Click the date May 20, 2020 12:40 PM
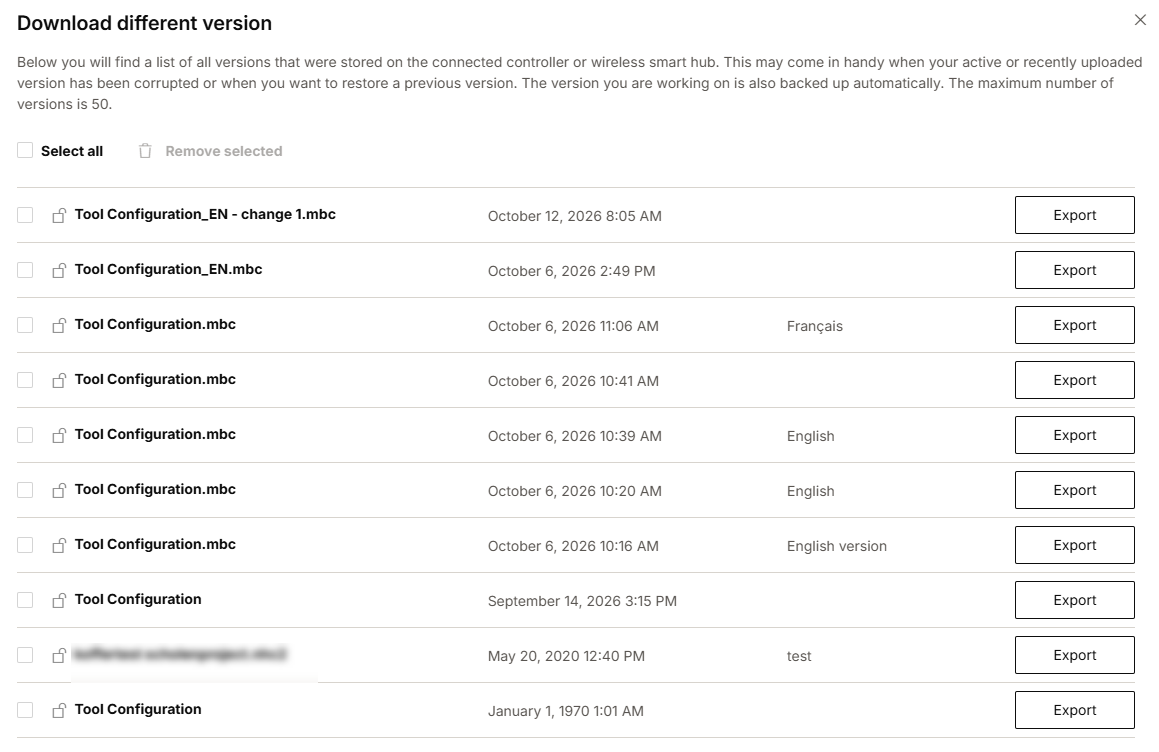Viewport: 1159px width, 752px height. (x=566, y=656)
